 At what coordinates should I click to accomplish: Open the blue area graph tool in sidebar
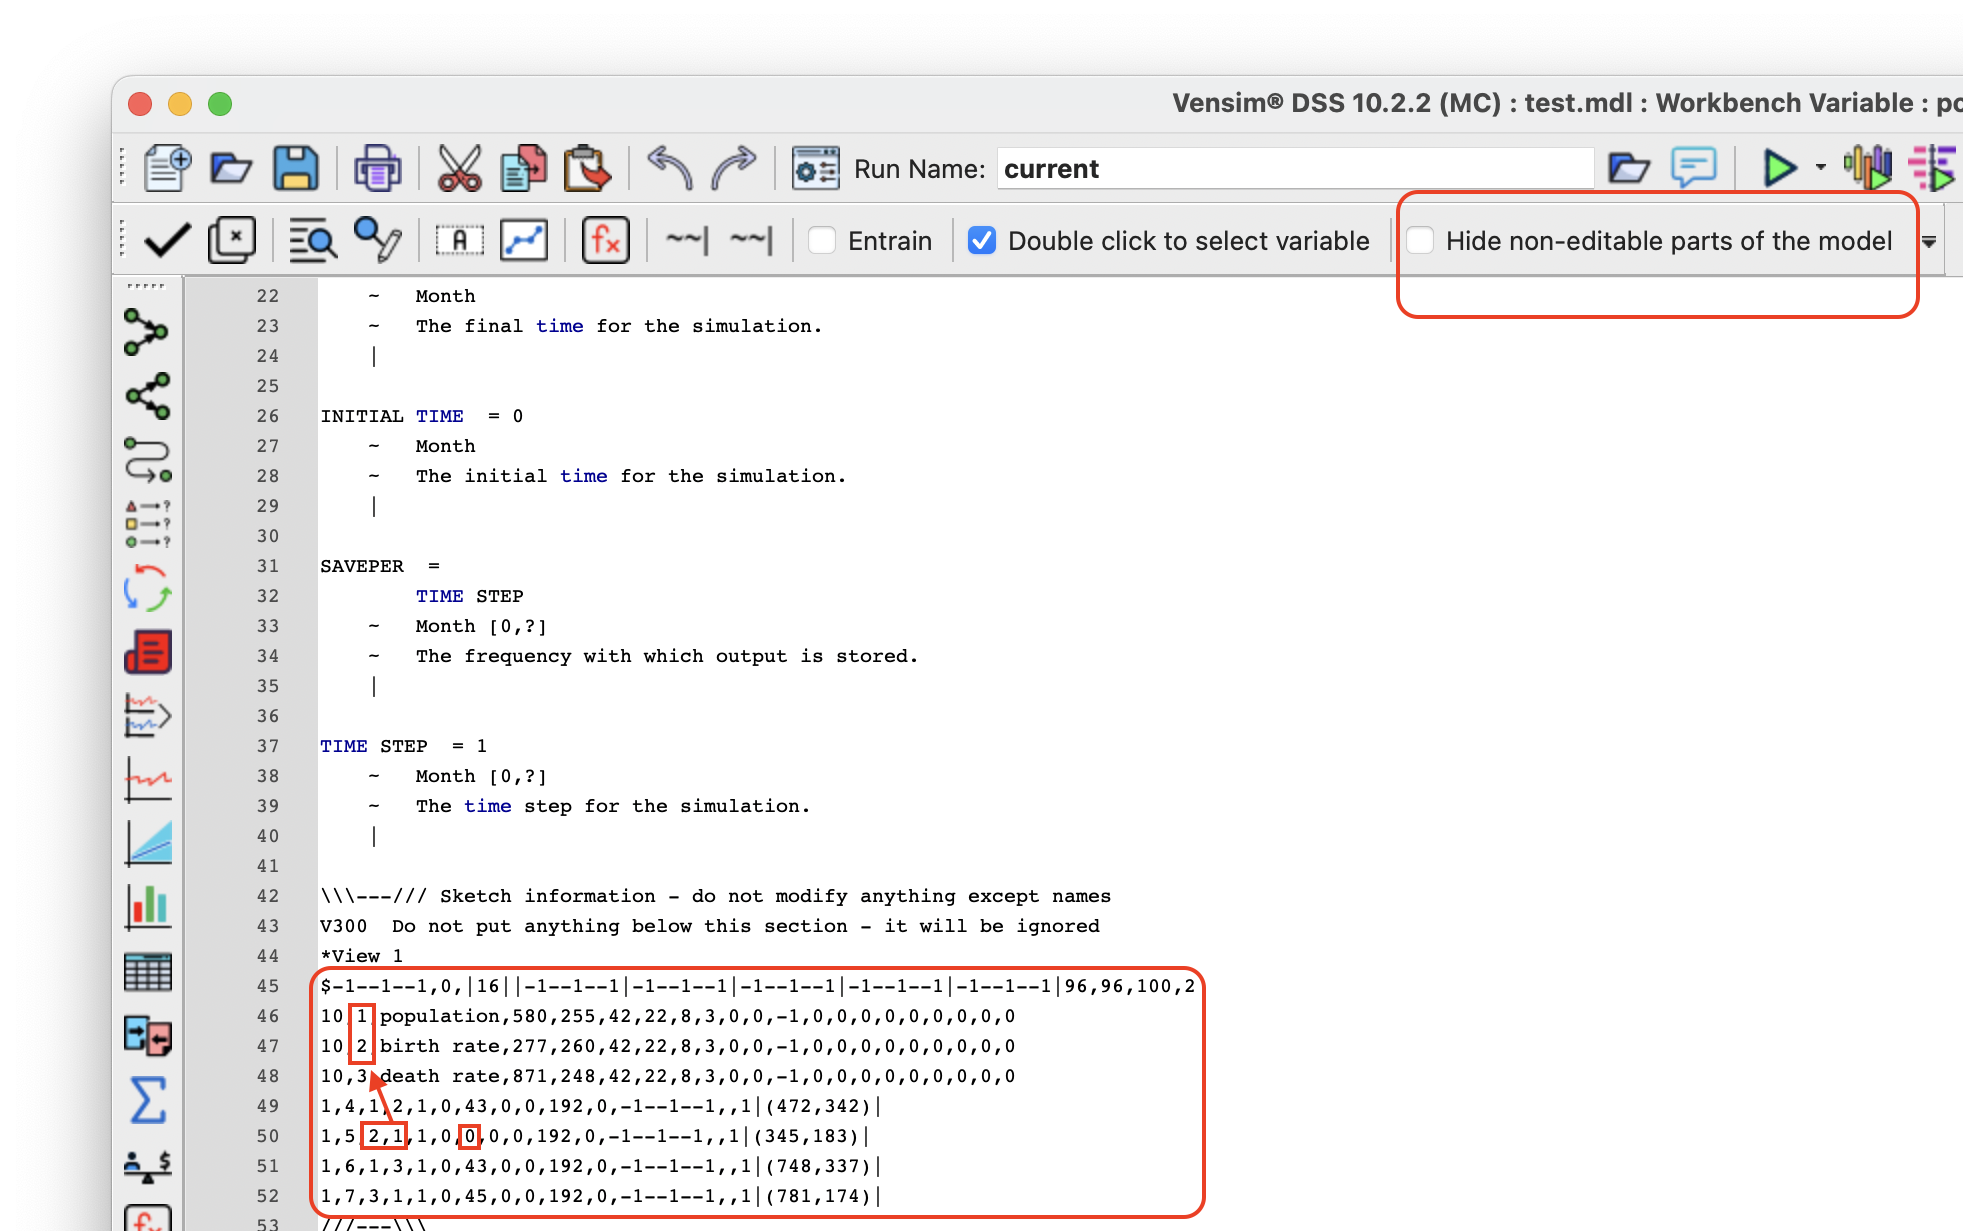point(147,843)
